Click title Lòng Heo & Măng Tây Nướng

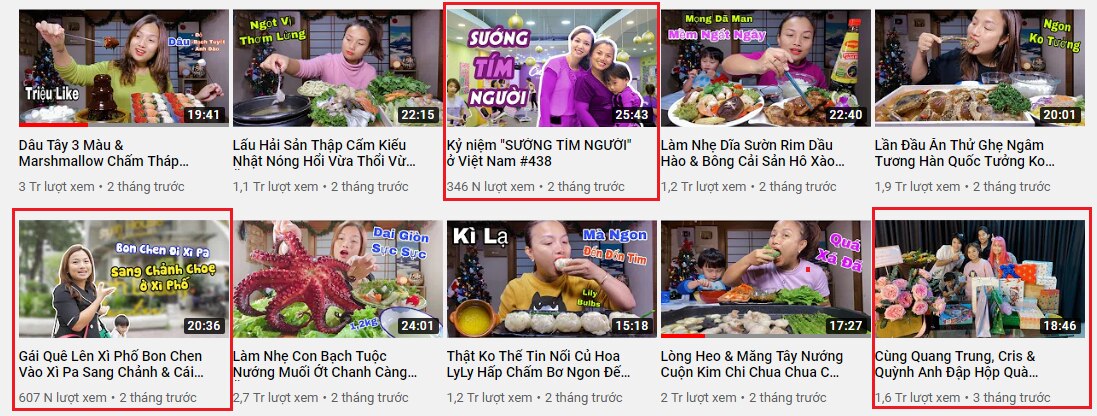753,365
